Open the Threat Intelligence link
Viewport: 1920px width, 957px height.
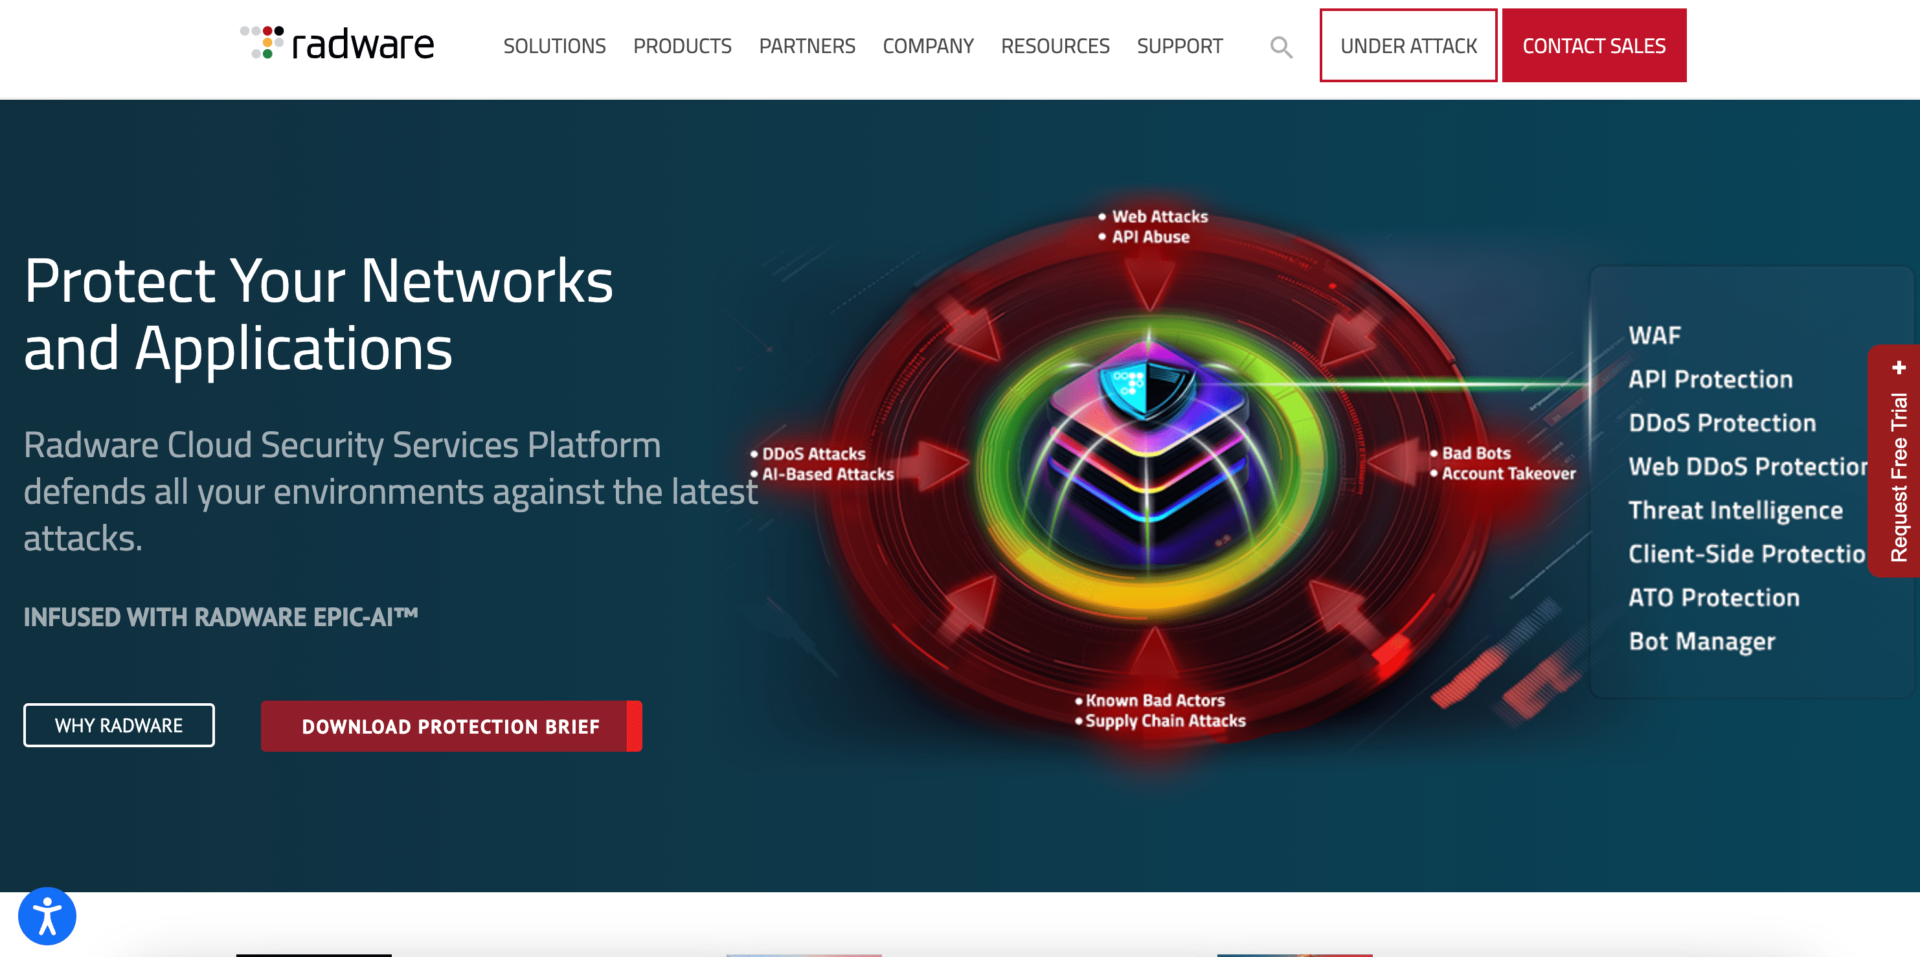tap(1737, 509)
